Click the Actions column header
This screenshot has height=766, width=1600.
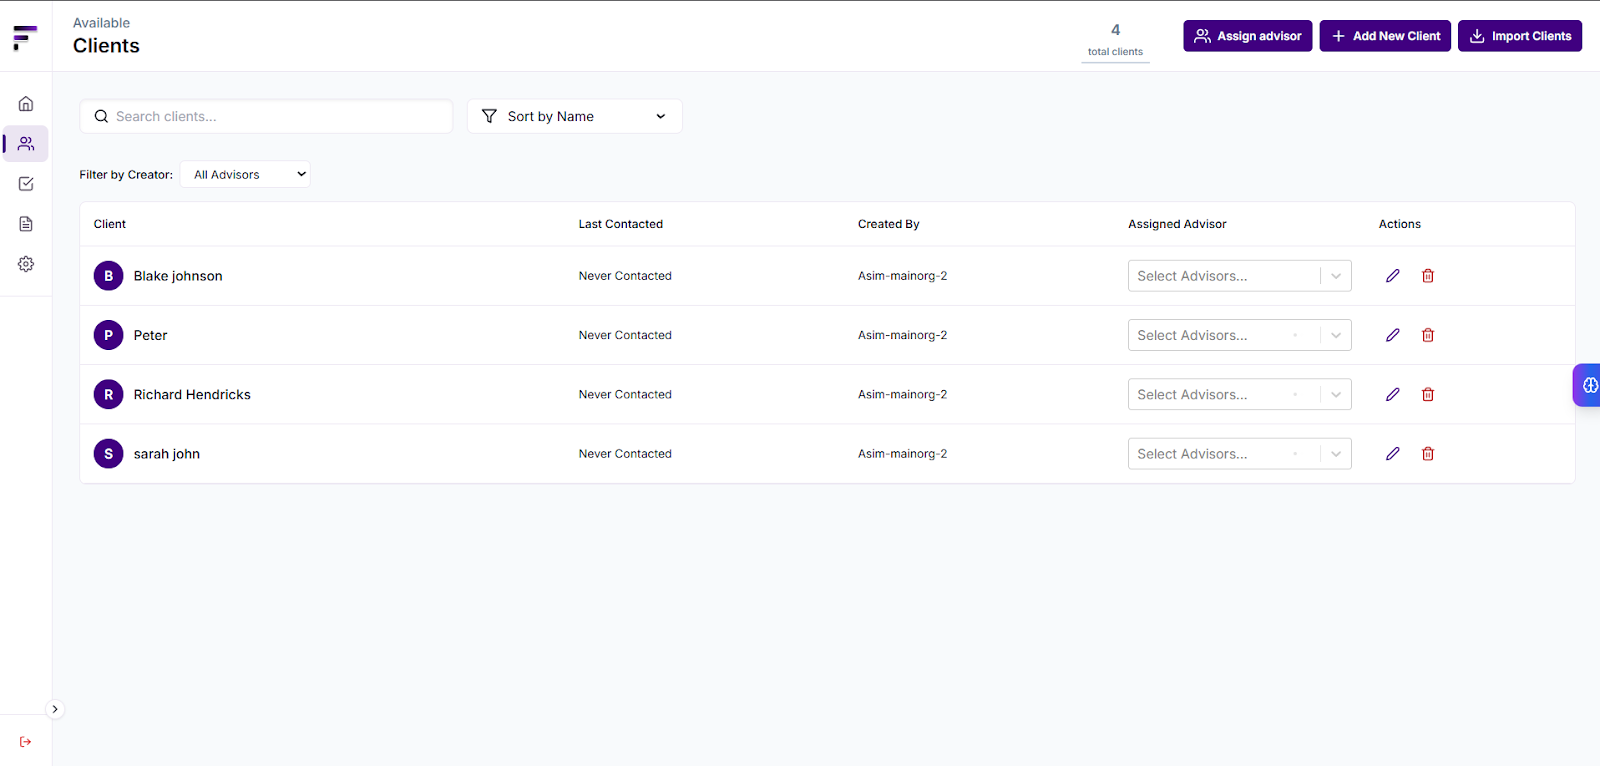[x=1400, y=224]
